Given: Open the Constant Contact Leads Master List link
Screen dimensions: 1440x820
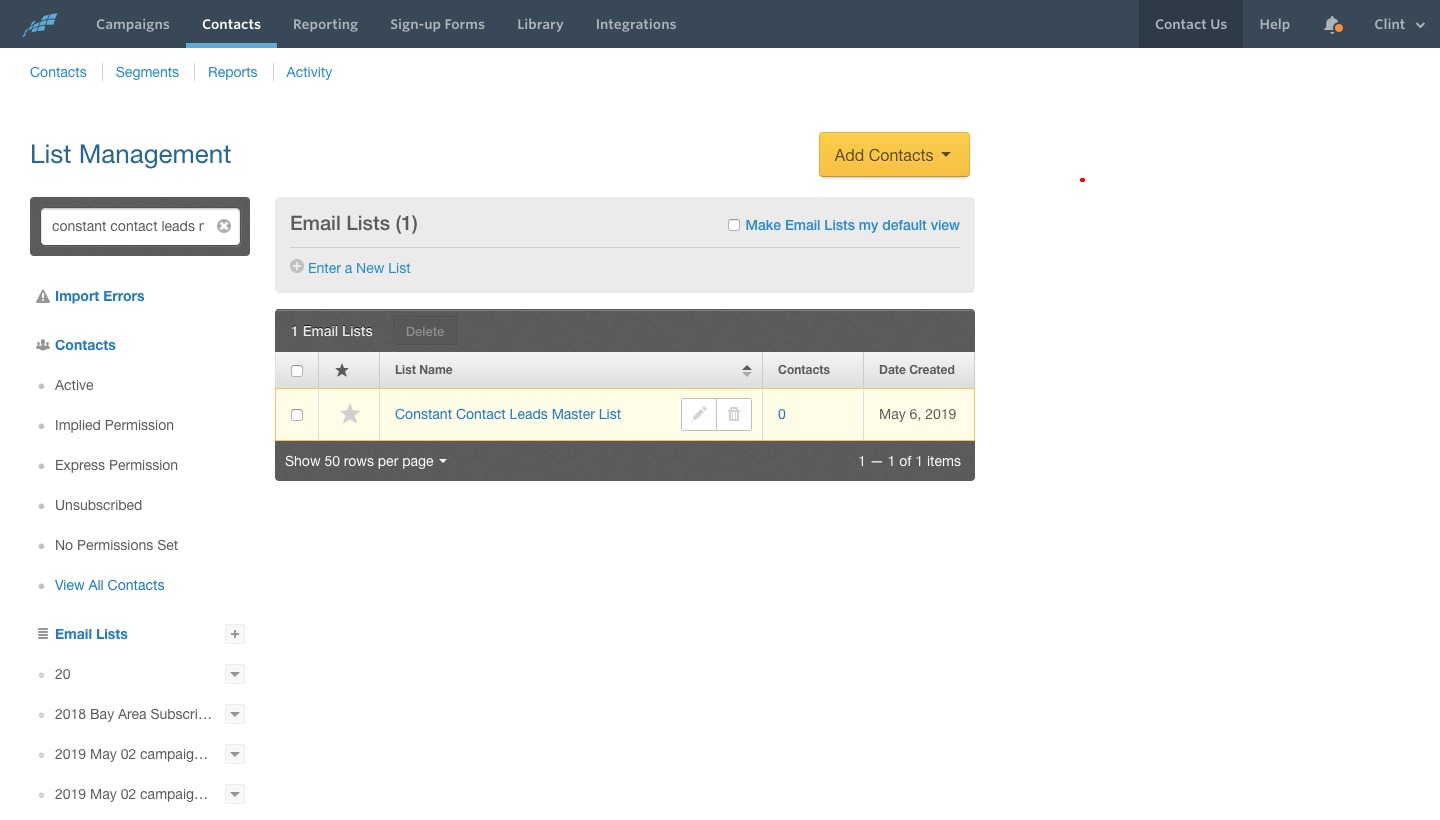Looking at the screenshot, I should 508,414.
